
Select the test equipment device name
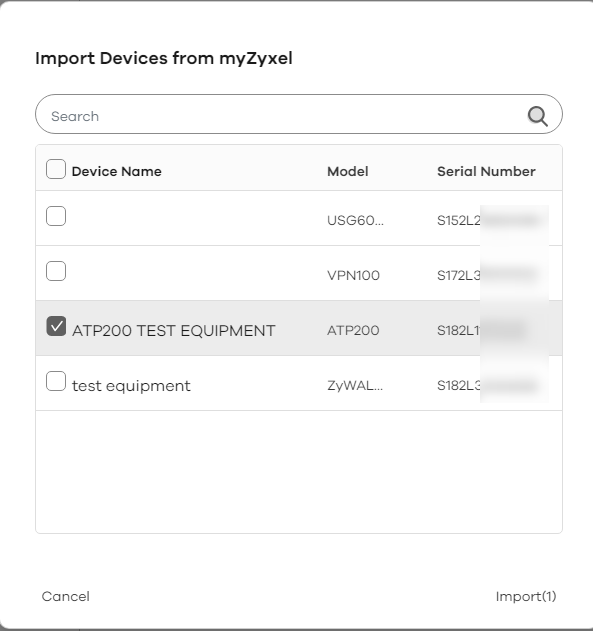(x=131, y=386)
